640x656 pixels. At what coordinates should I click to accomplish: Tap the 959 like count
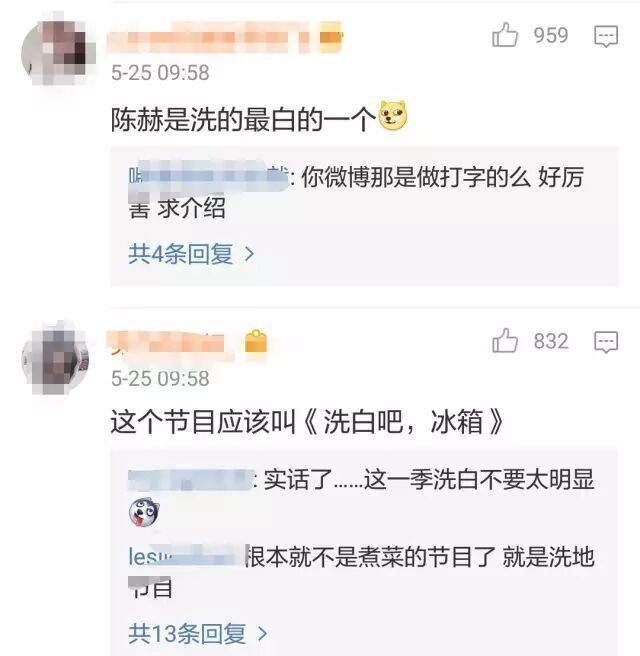coord(551,35)
